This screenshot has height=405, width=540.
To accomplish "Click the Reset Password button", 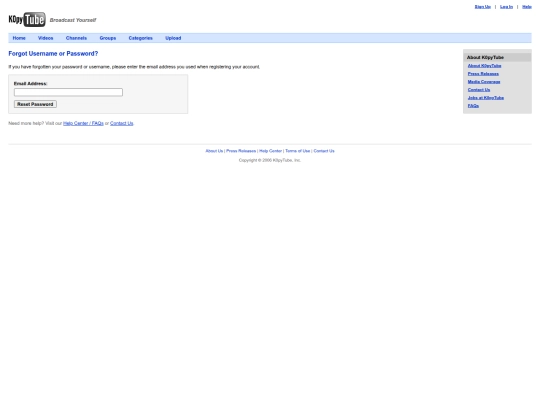I will (x=35, y=104).
